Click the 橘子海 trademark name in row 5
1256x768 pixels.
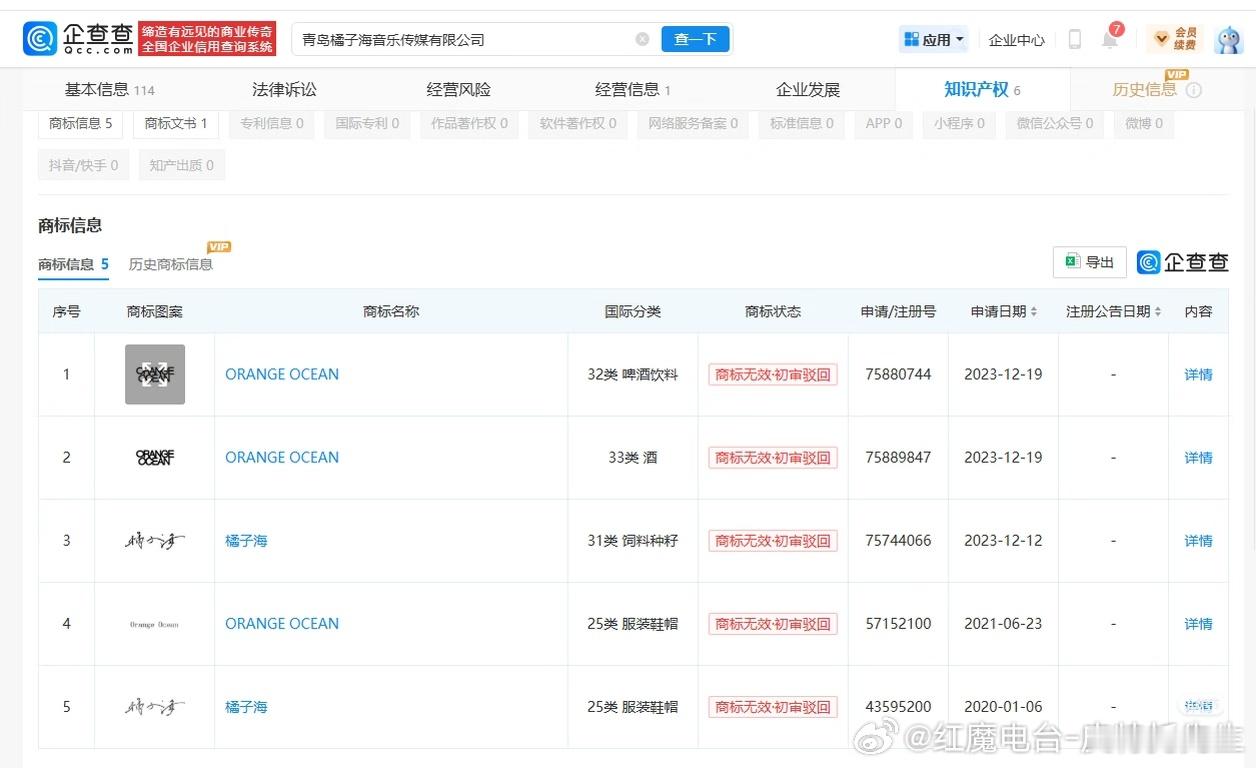click(246, 707)
